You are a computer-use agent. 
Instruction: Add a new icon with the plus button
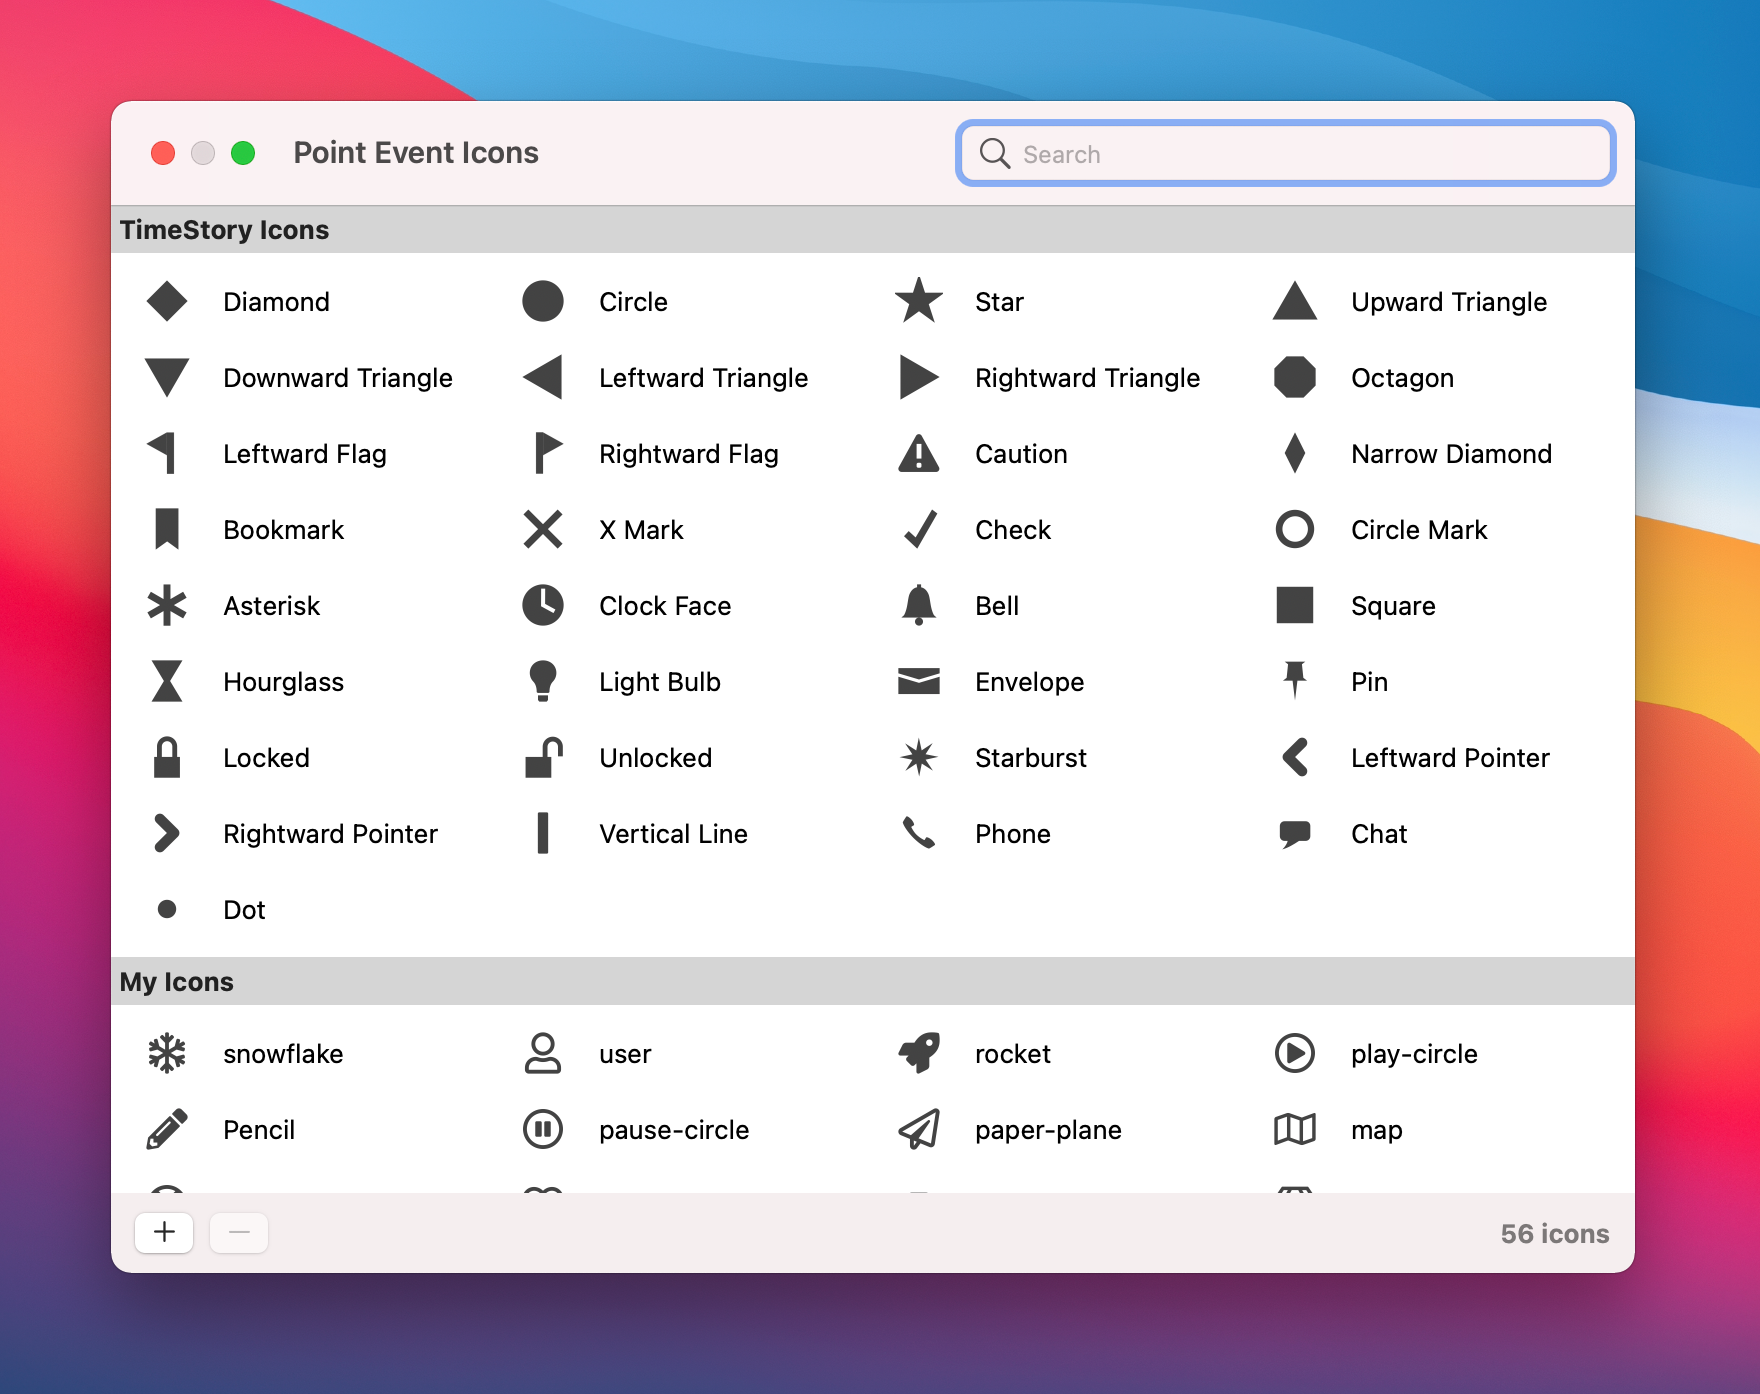163,1232
